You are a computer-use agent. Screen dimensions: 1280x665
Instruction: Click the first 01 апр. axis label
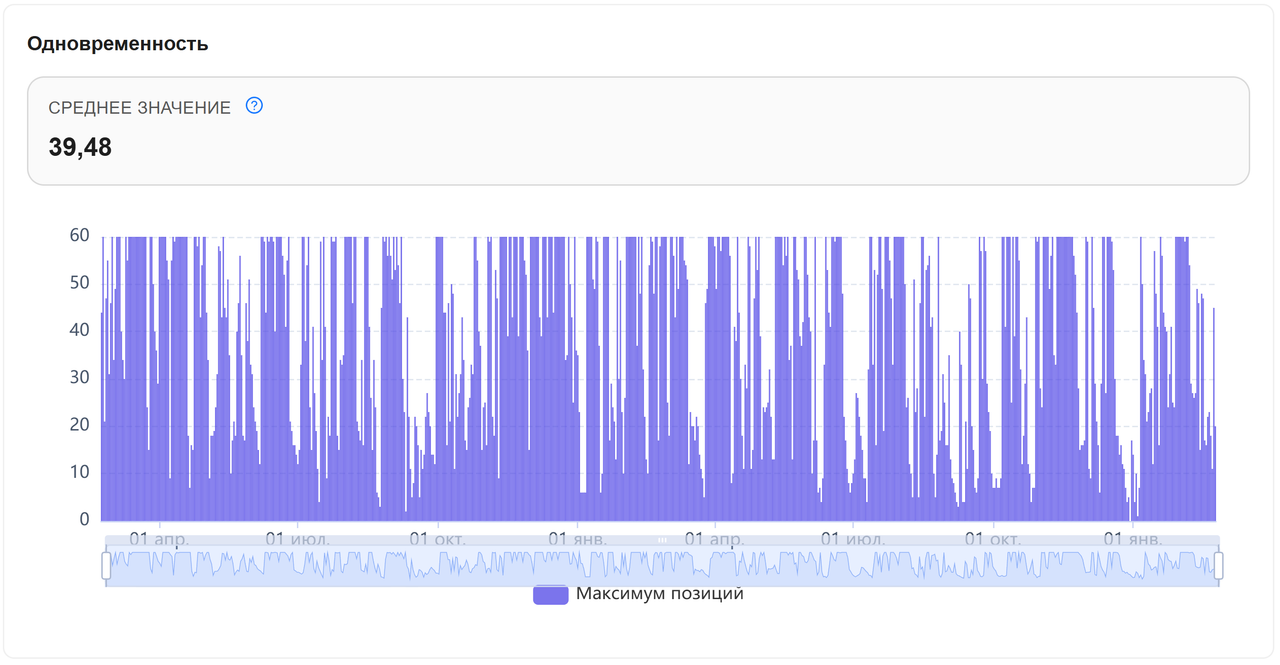[x=159, y=539]
